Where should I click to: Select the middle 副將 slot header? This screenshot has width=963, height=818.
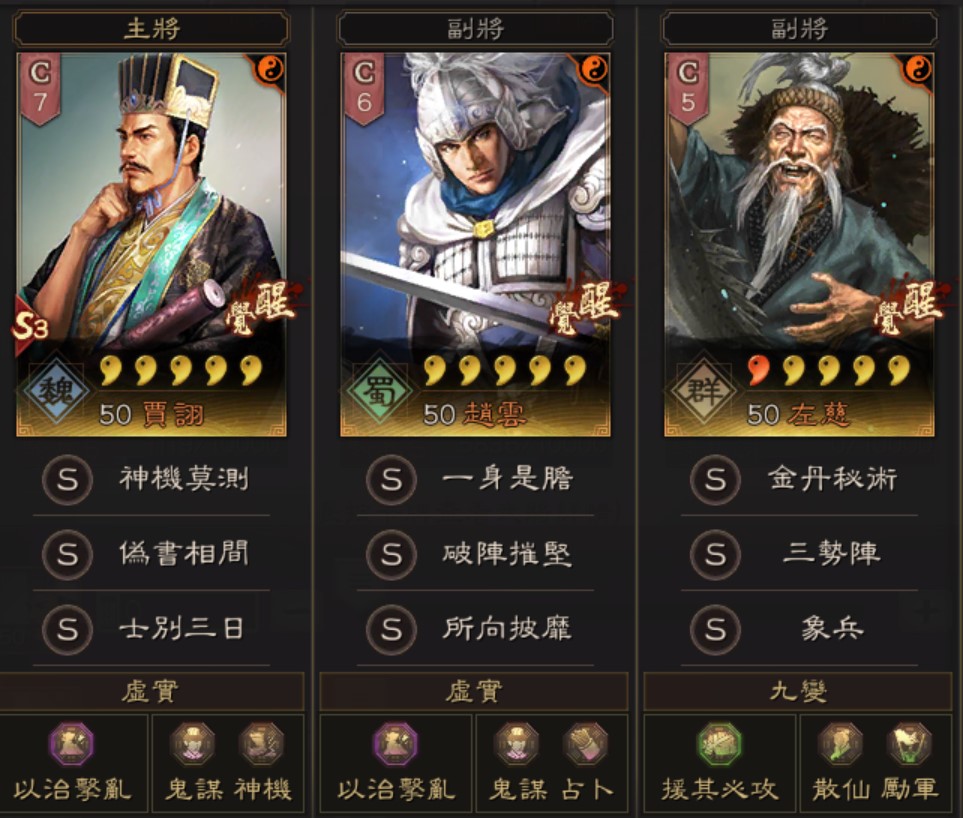(x=475, y=28)
